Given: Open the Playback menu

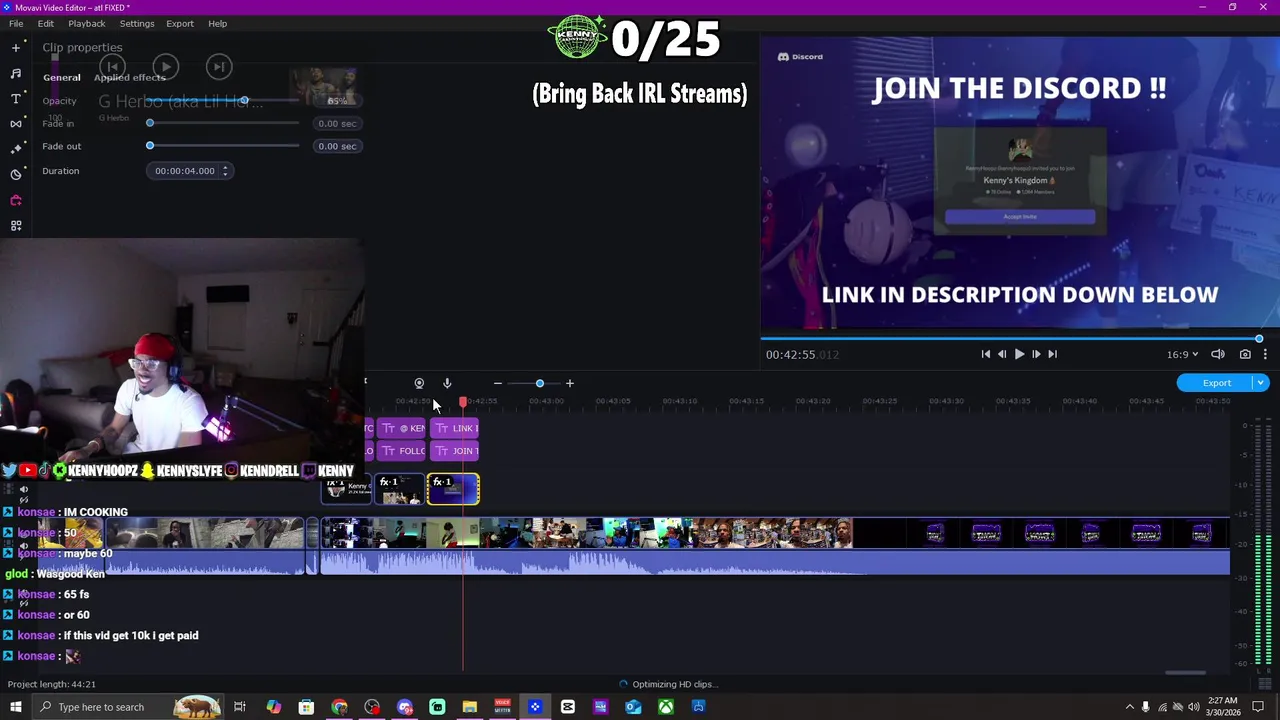Looking at the screenshot, I should (x=87, y=23).
